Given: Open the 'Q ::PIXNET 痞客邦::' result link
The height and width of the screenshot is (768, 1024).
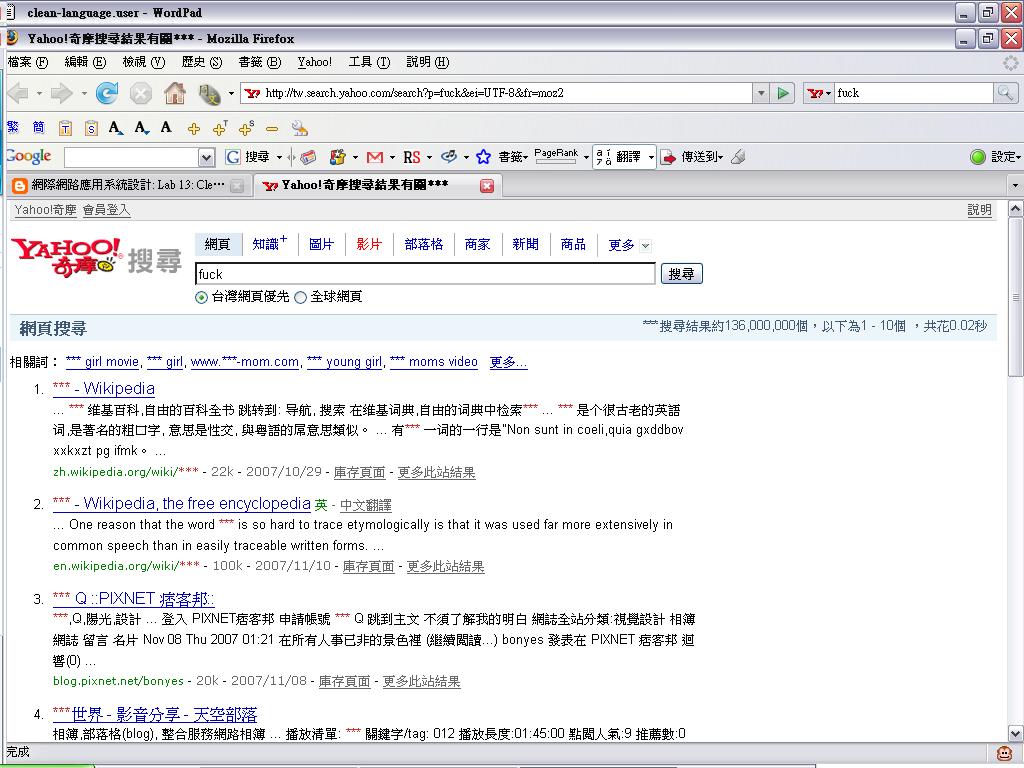Looking at the screenshot, I should [x=133, y=599].
